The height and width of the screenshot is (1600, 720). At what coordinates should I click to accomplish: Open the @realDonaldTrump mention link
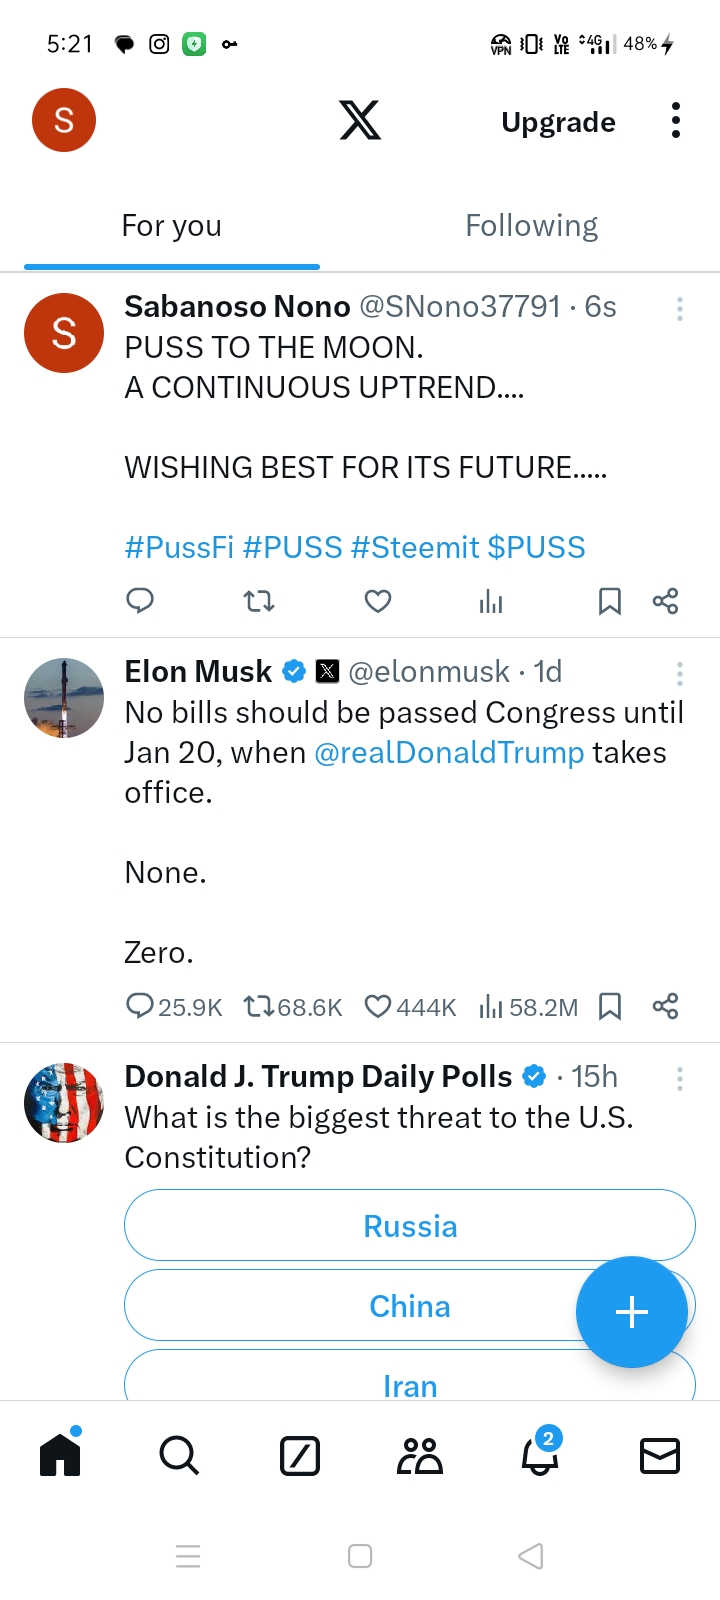tap(449, 753)
